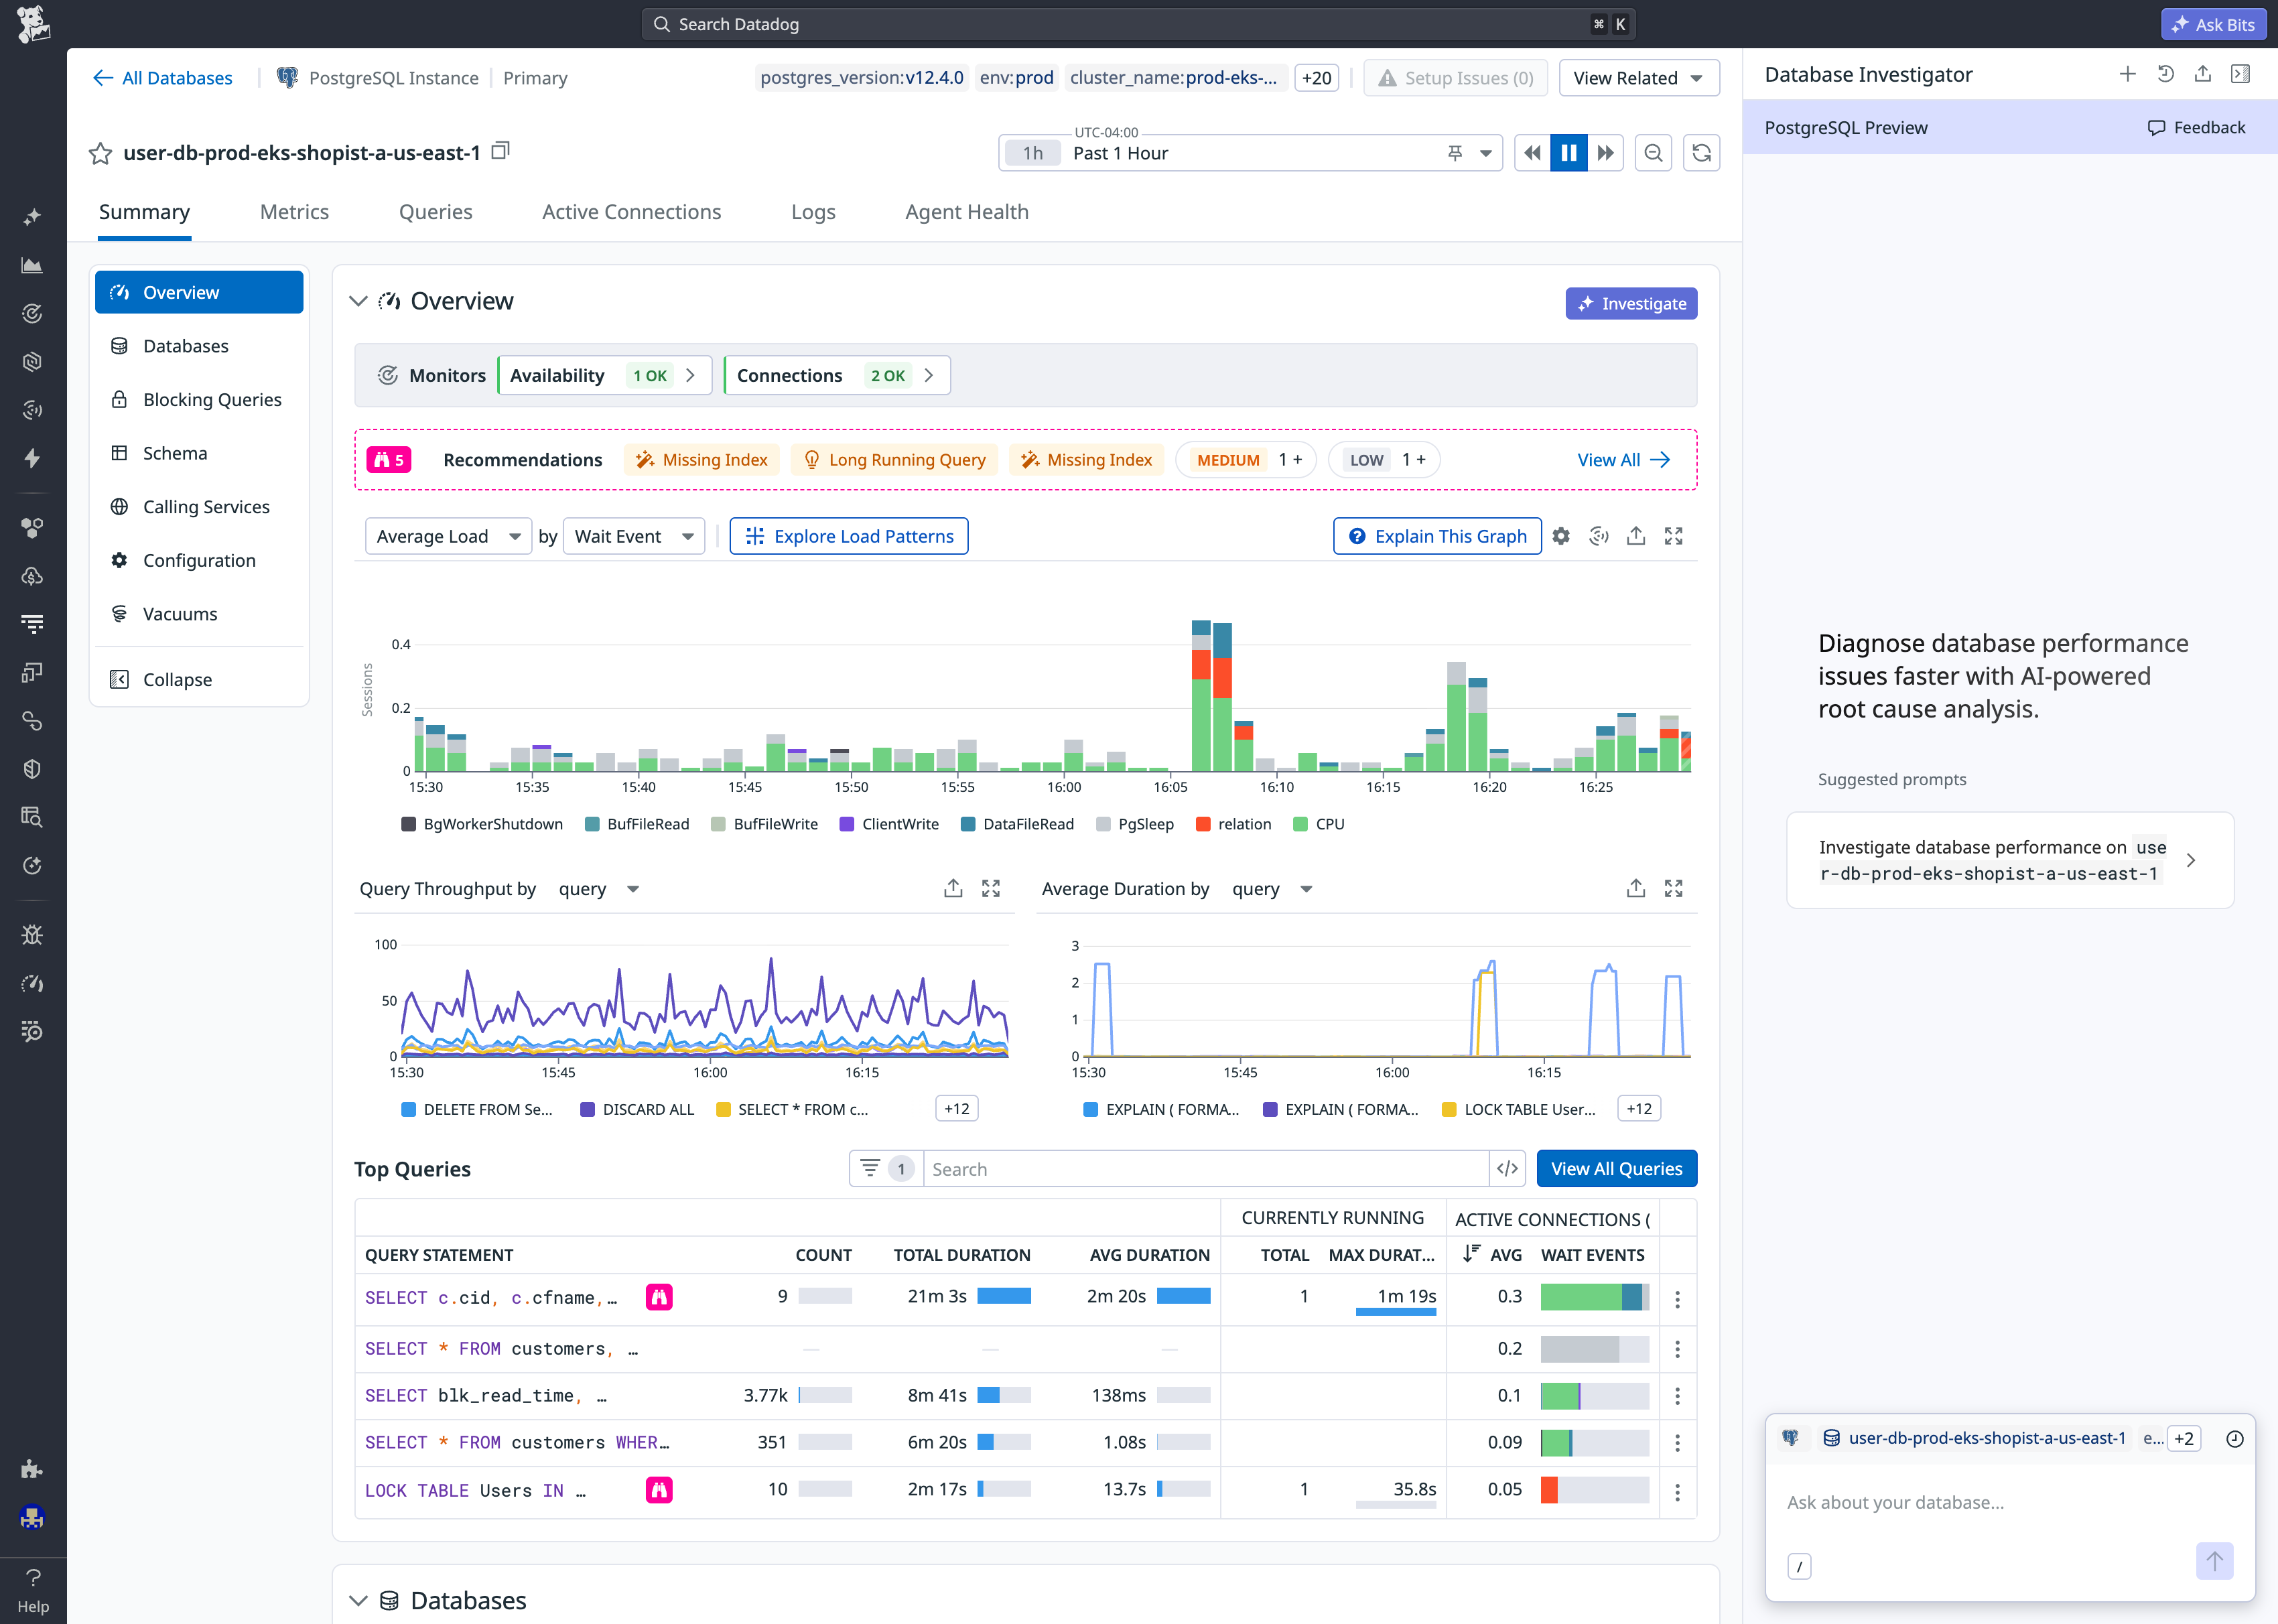This screenshot has height=1624, width=2278.
Task: Collapse the Databases section chevron
Action: coord(358,1600)
